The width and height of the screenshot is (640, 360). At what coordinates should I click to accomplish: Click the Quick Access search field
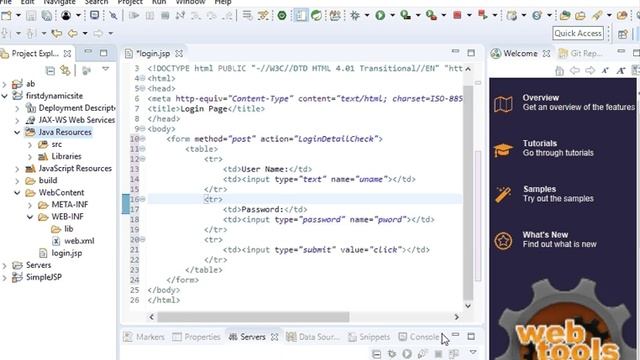pos(578,33)
